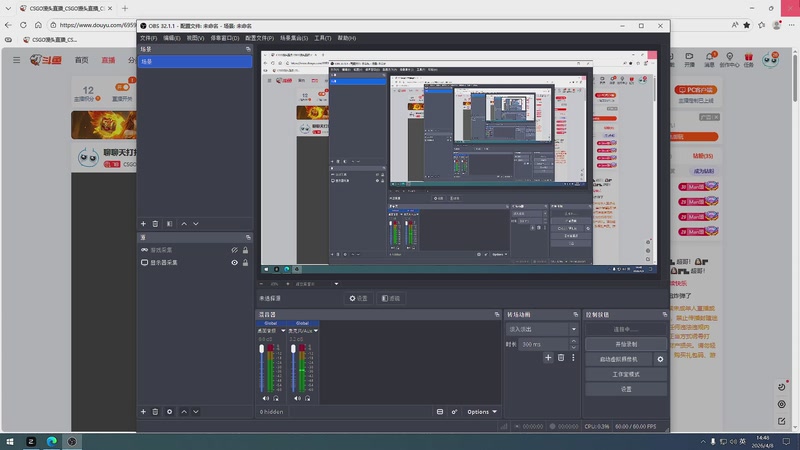Toggle lock on the 显示器采集 source

245,263
